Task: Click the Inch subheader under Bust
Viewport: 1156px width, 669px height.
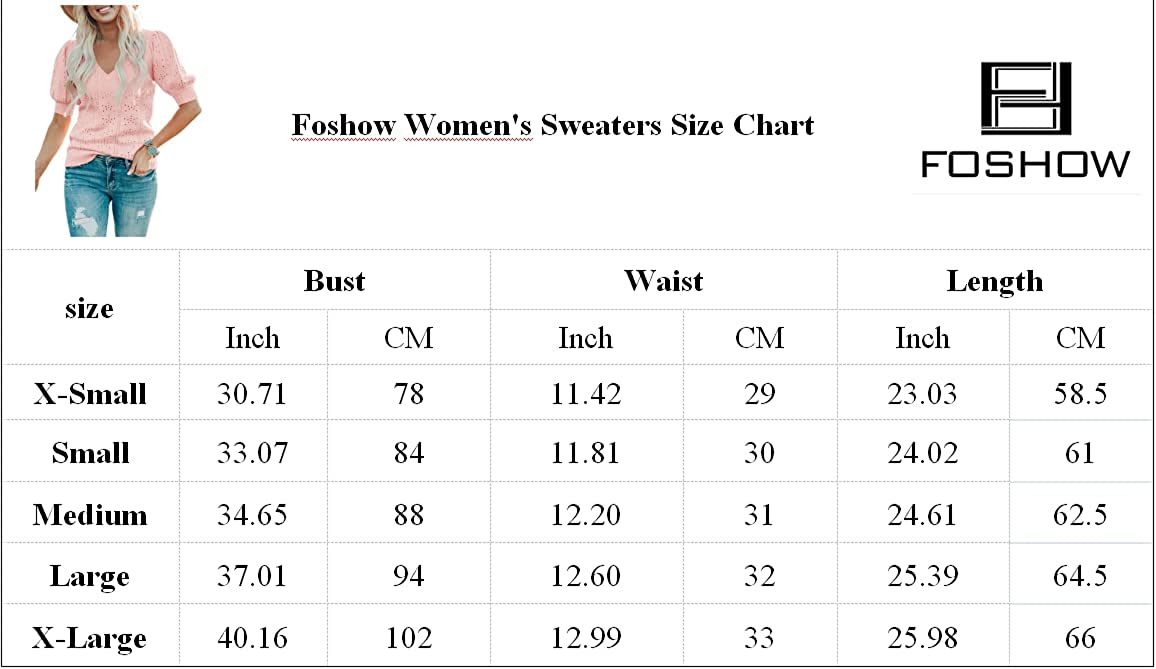Action: point(252,338)
